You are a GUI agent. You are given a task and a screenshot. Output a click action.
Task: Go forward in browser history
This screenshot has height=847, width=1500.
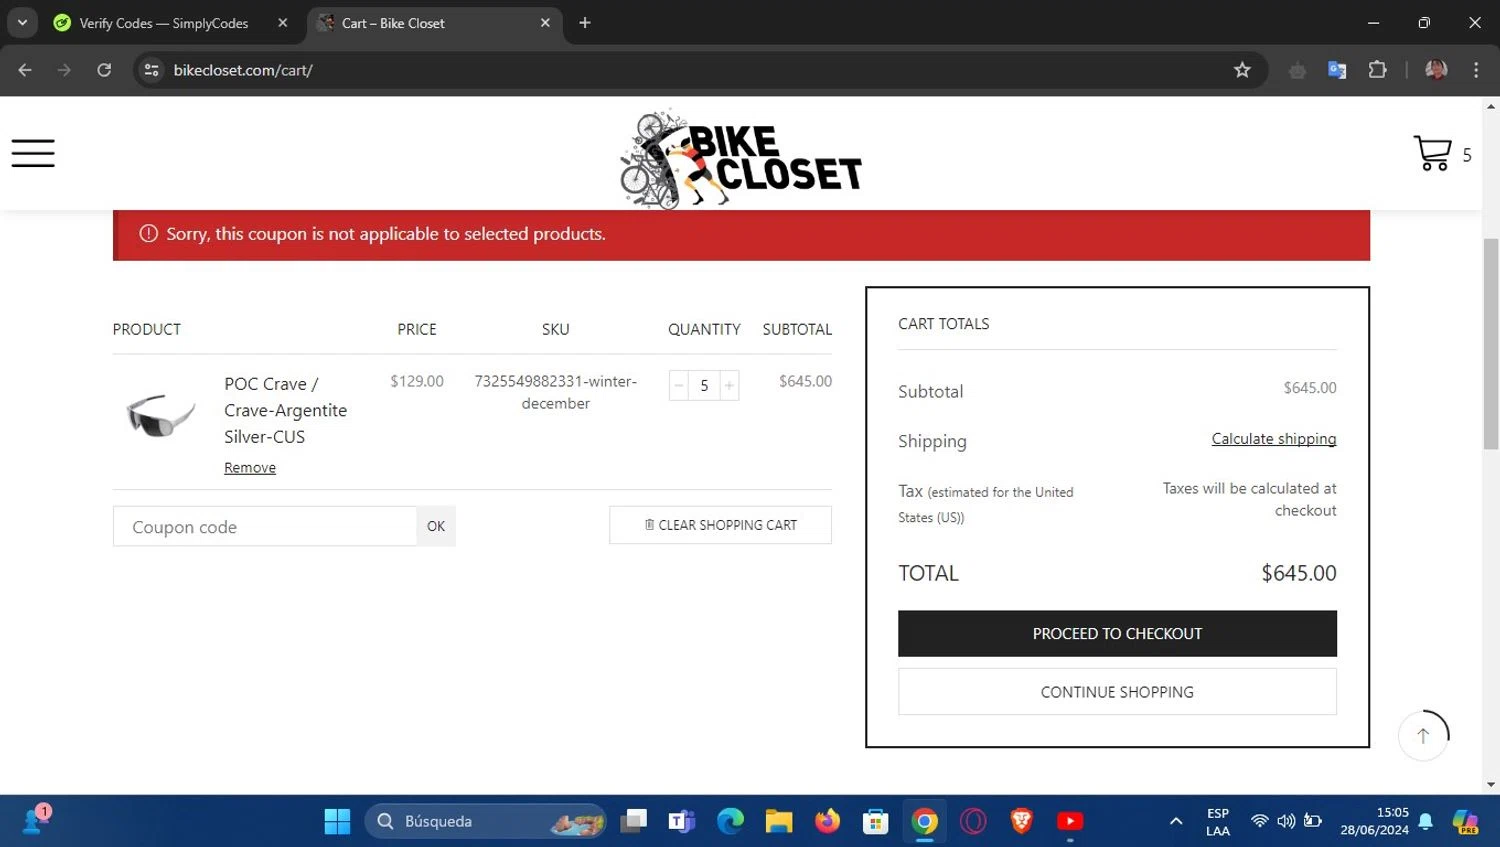tap(64, 70)
